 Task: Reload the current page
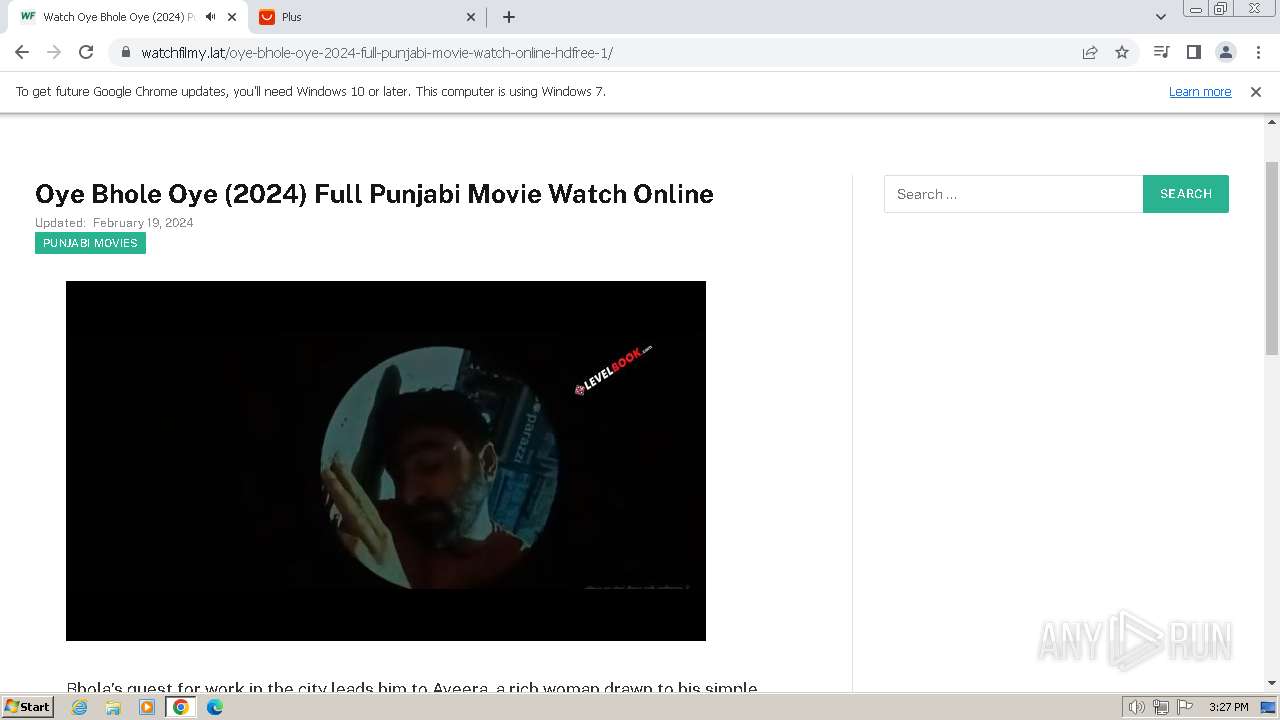pyautogui.click(x=86, y=52)
